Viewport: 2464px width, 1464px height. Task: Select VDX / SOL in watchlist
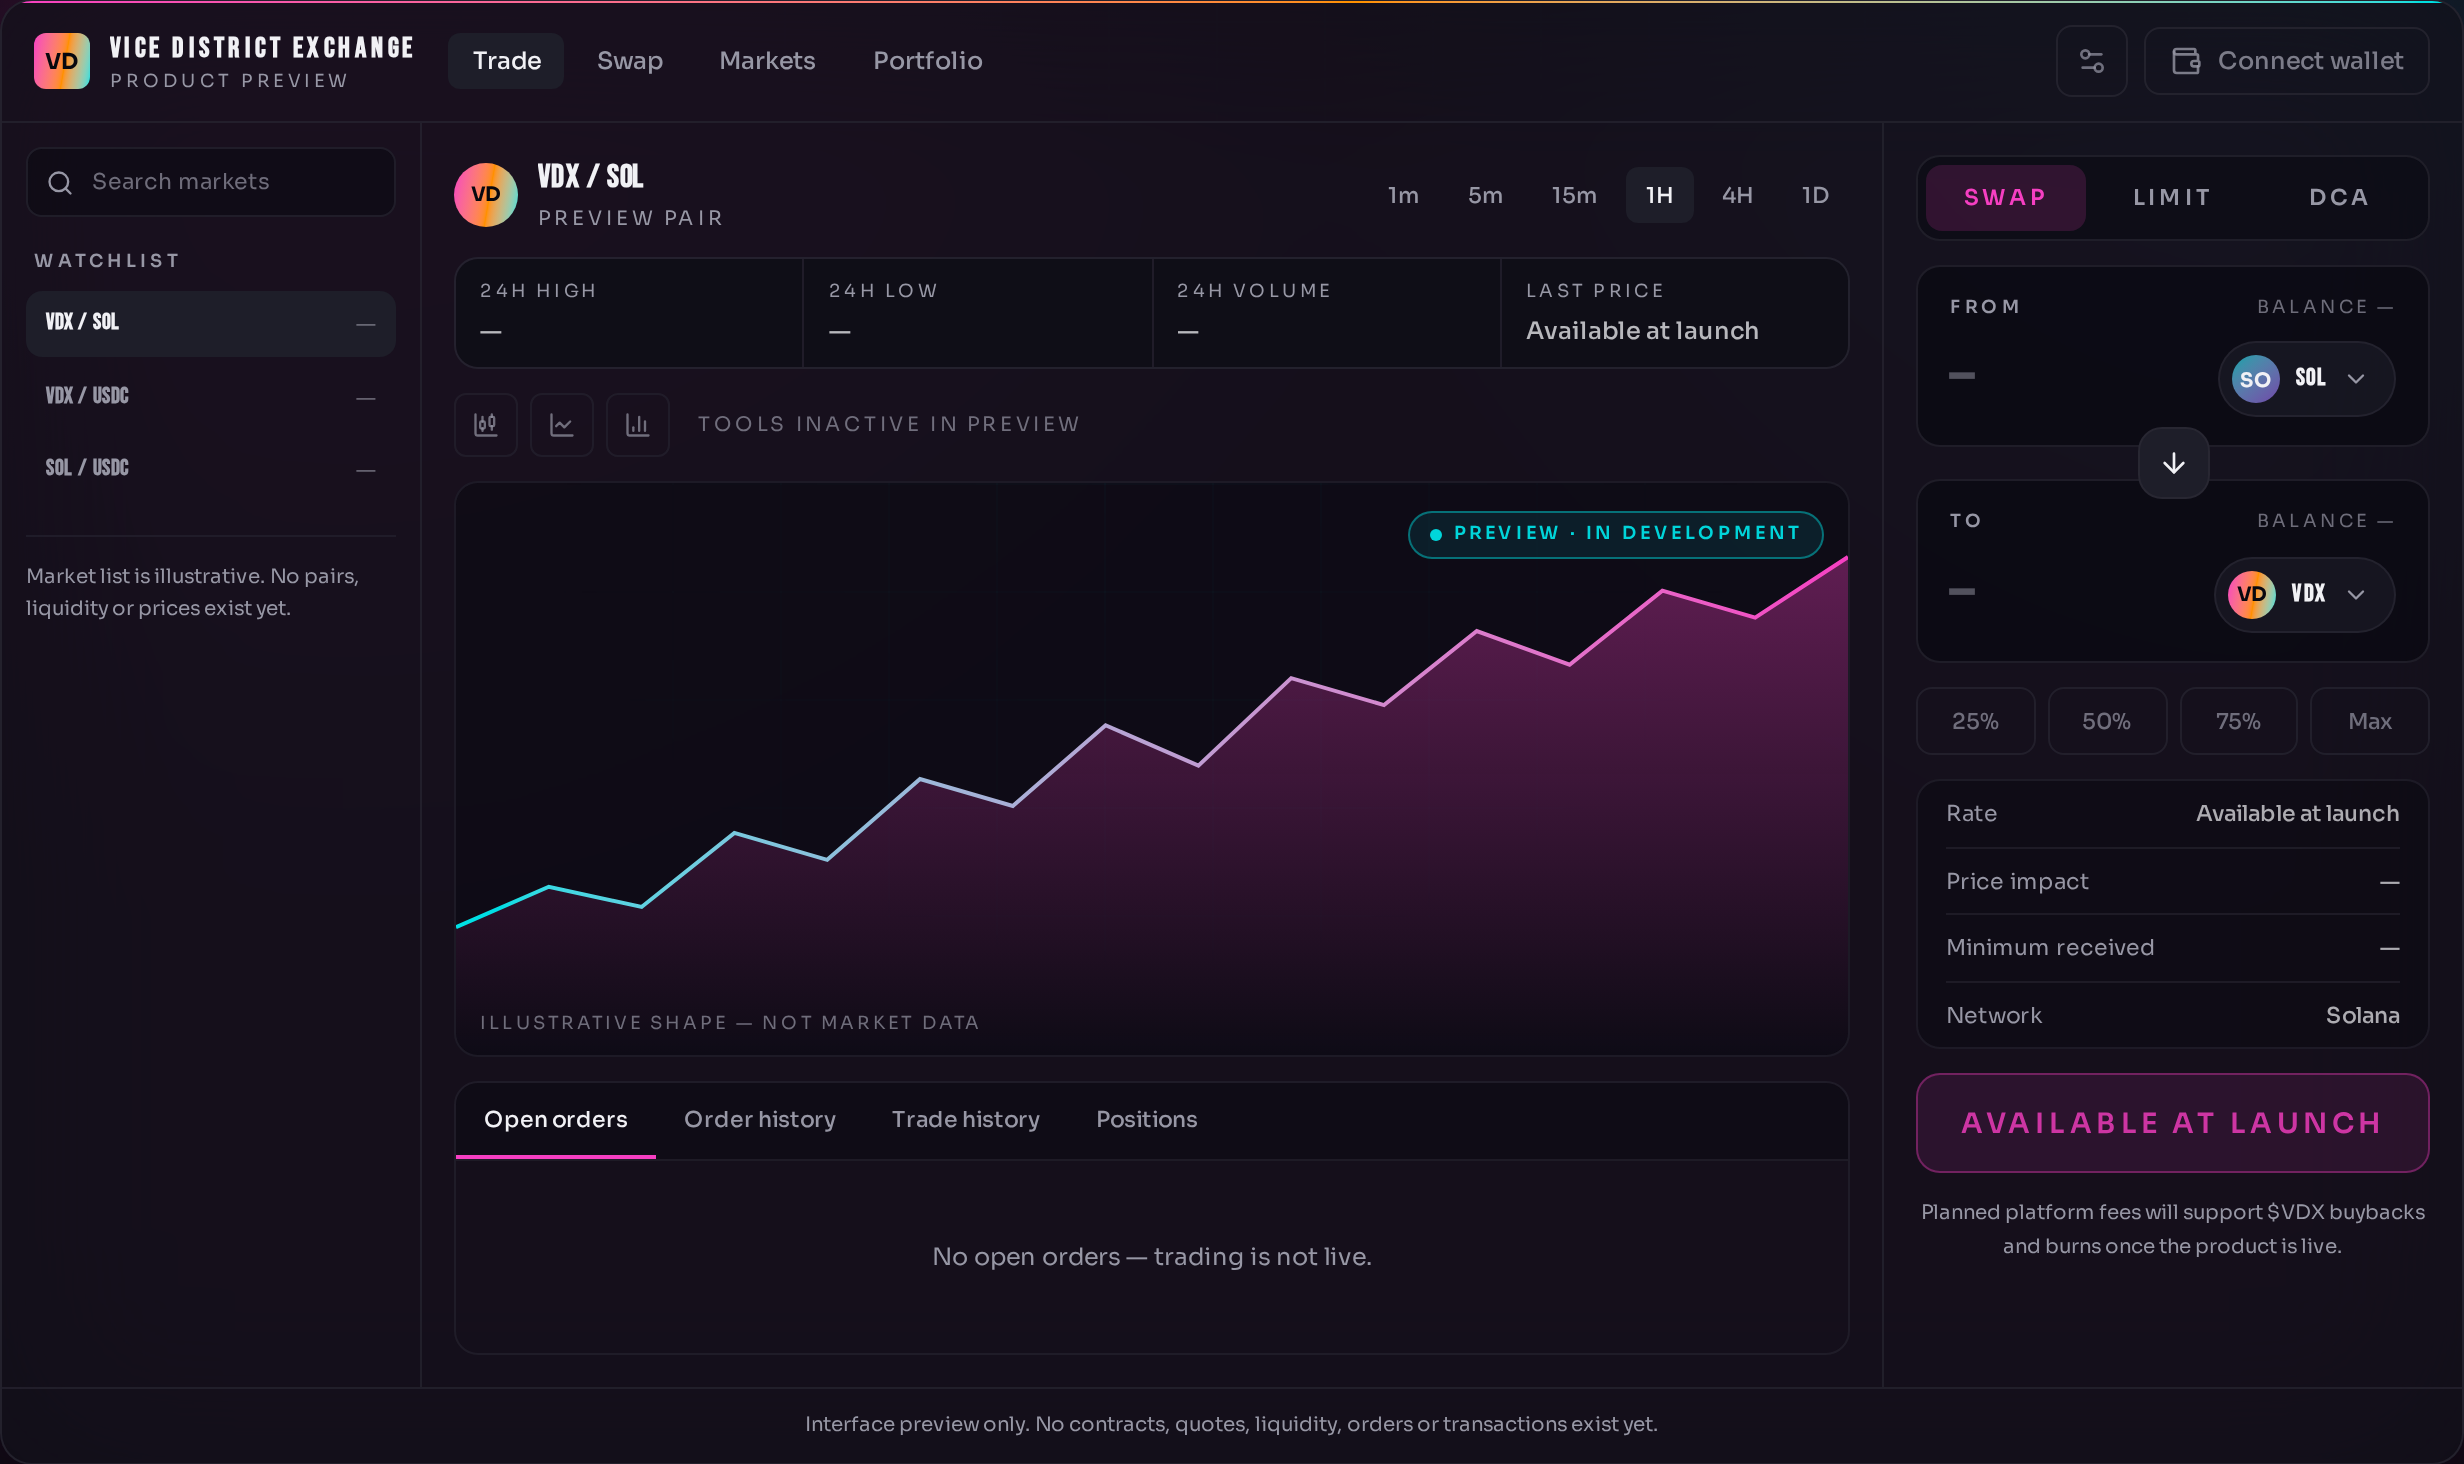(x=211, y=324)
